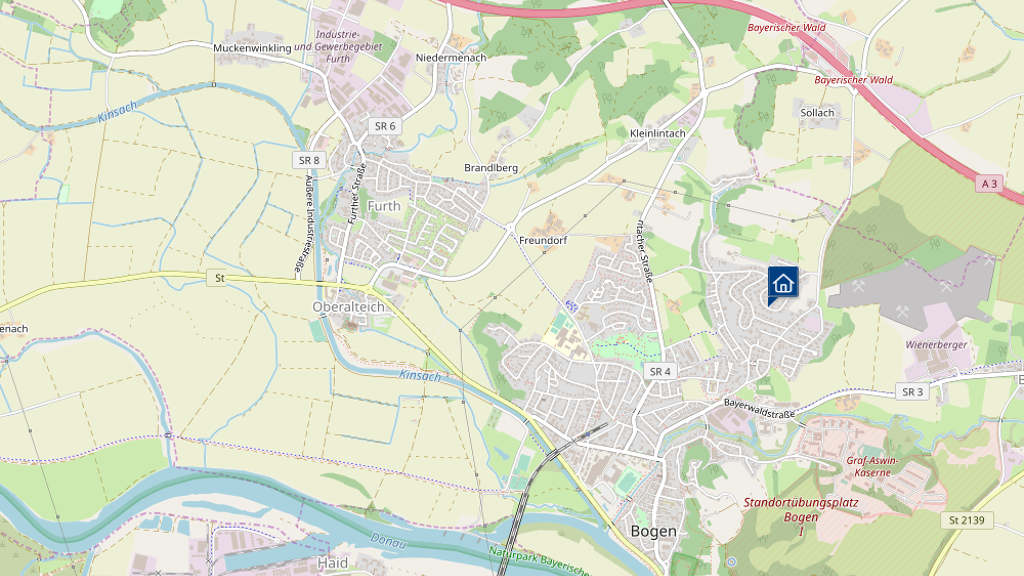Image resolution: width=1024 pixels, height=576 pixels.
Task: Click the Graf-Aswin-Kaserne label
Action: pos(872,466)
